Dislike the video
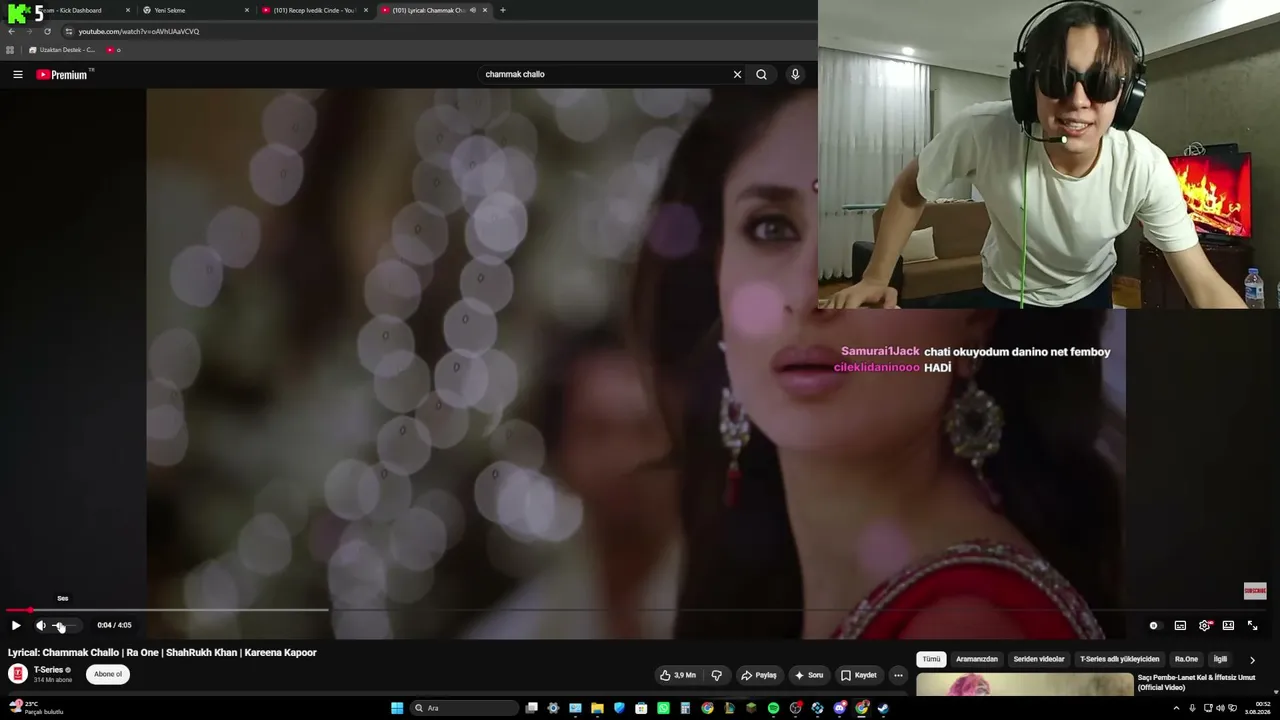1280x720 pixels. pos(716,675)
